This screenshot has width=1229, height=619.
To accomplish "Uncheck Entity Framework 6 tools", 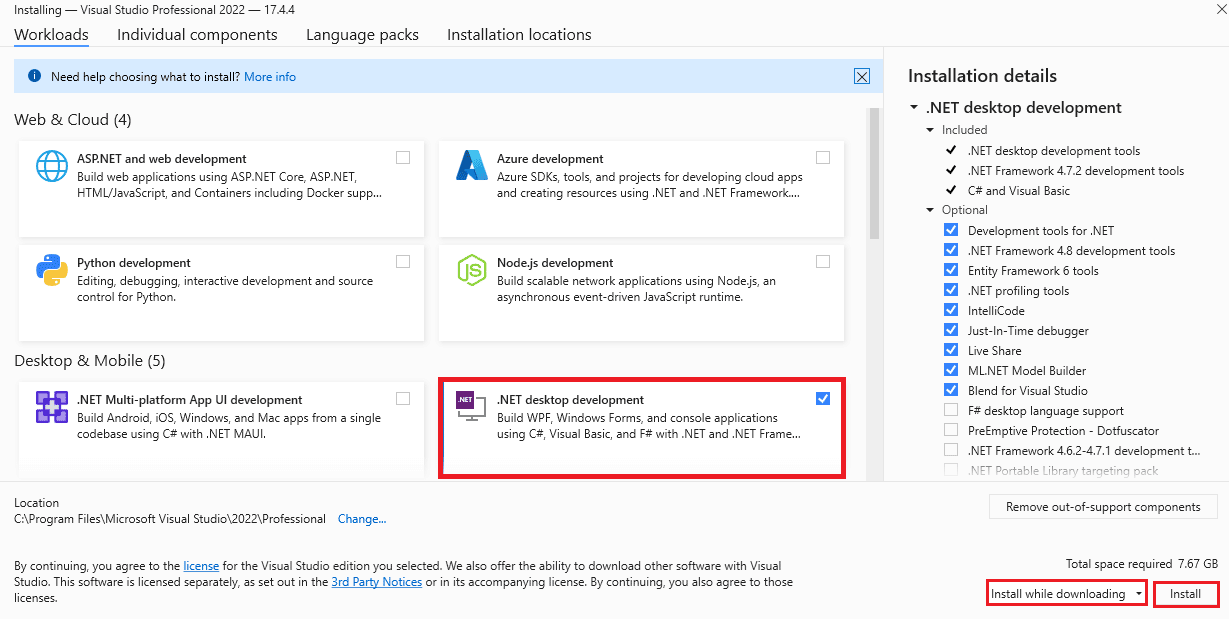I will tap(951, 270).
